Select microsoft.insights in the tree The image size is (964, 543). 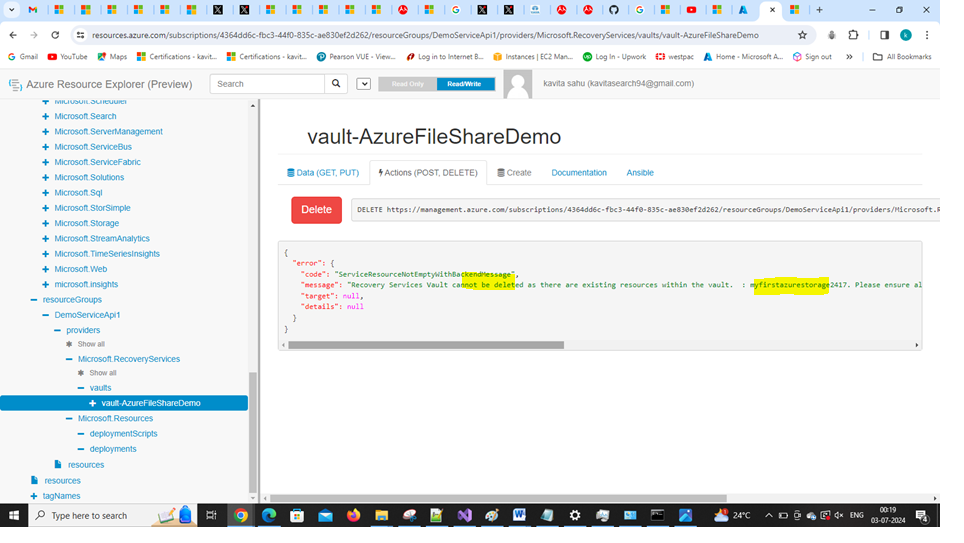point(85,285)
